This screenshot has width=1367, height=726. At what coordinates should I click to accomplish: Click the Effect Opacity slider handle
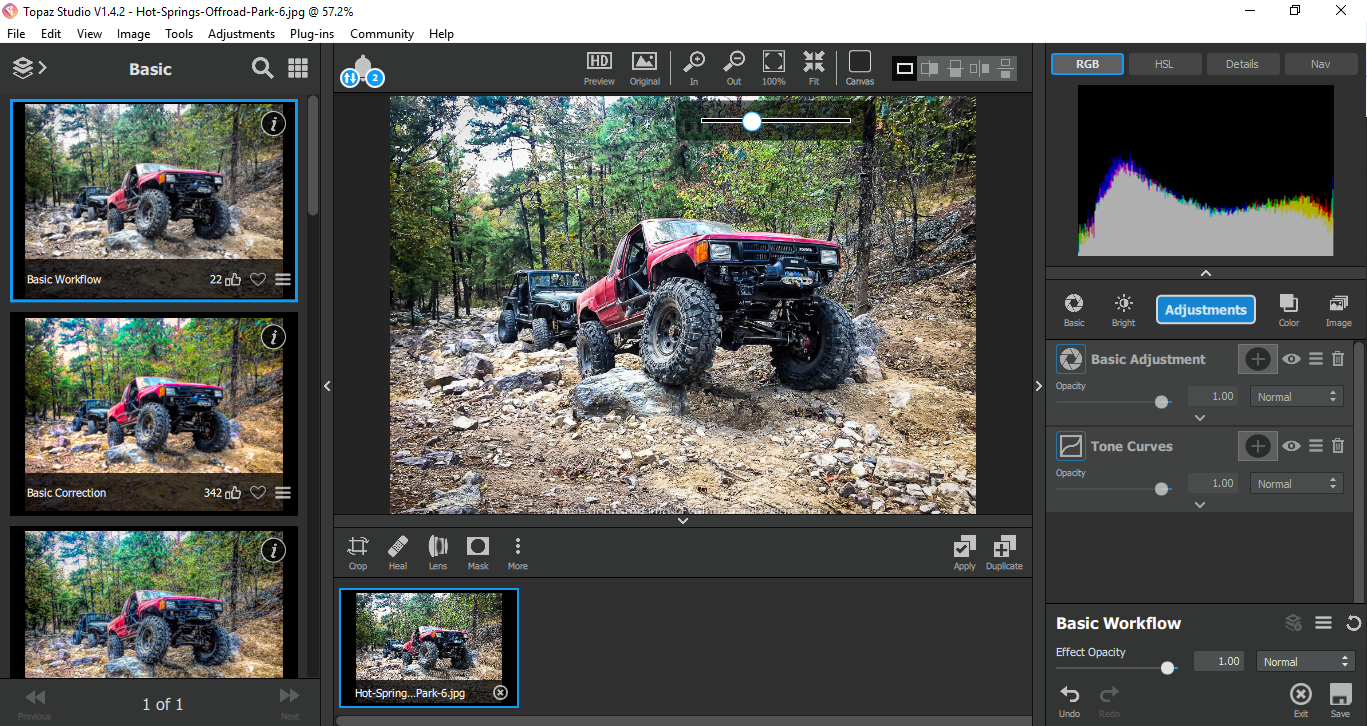[1167, 667]
